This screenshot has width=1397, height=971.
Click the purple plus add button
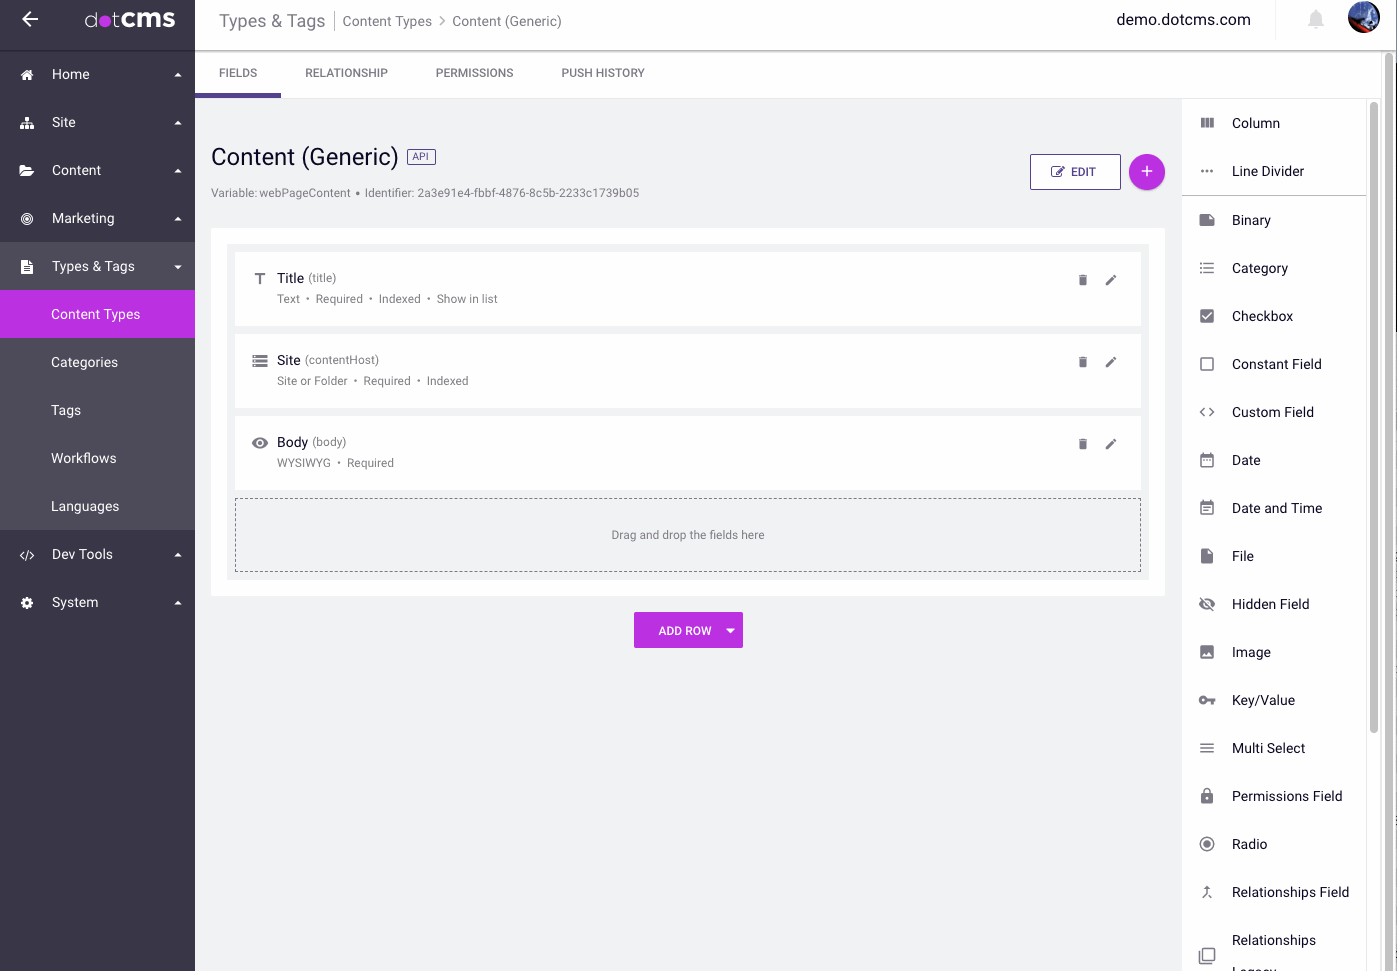click(1146, 172)
